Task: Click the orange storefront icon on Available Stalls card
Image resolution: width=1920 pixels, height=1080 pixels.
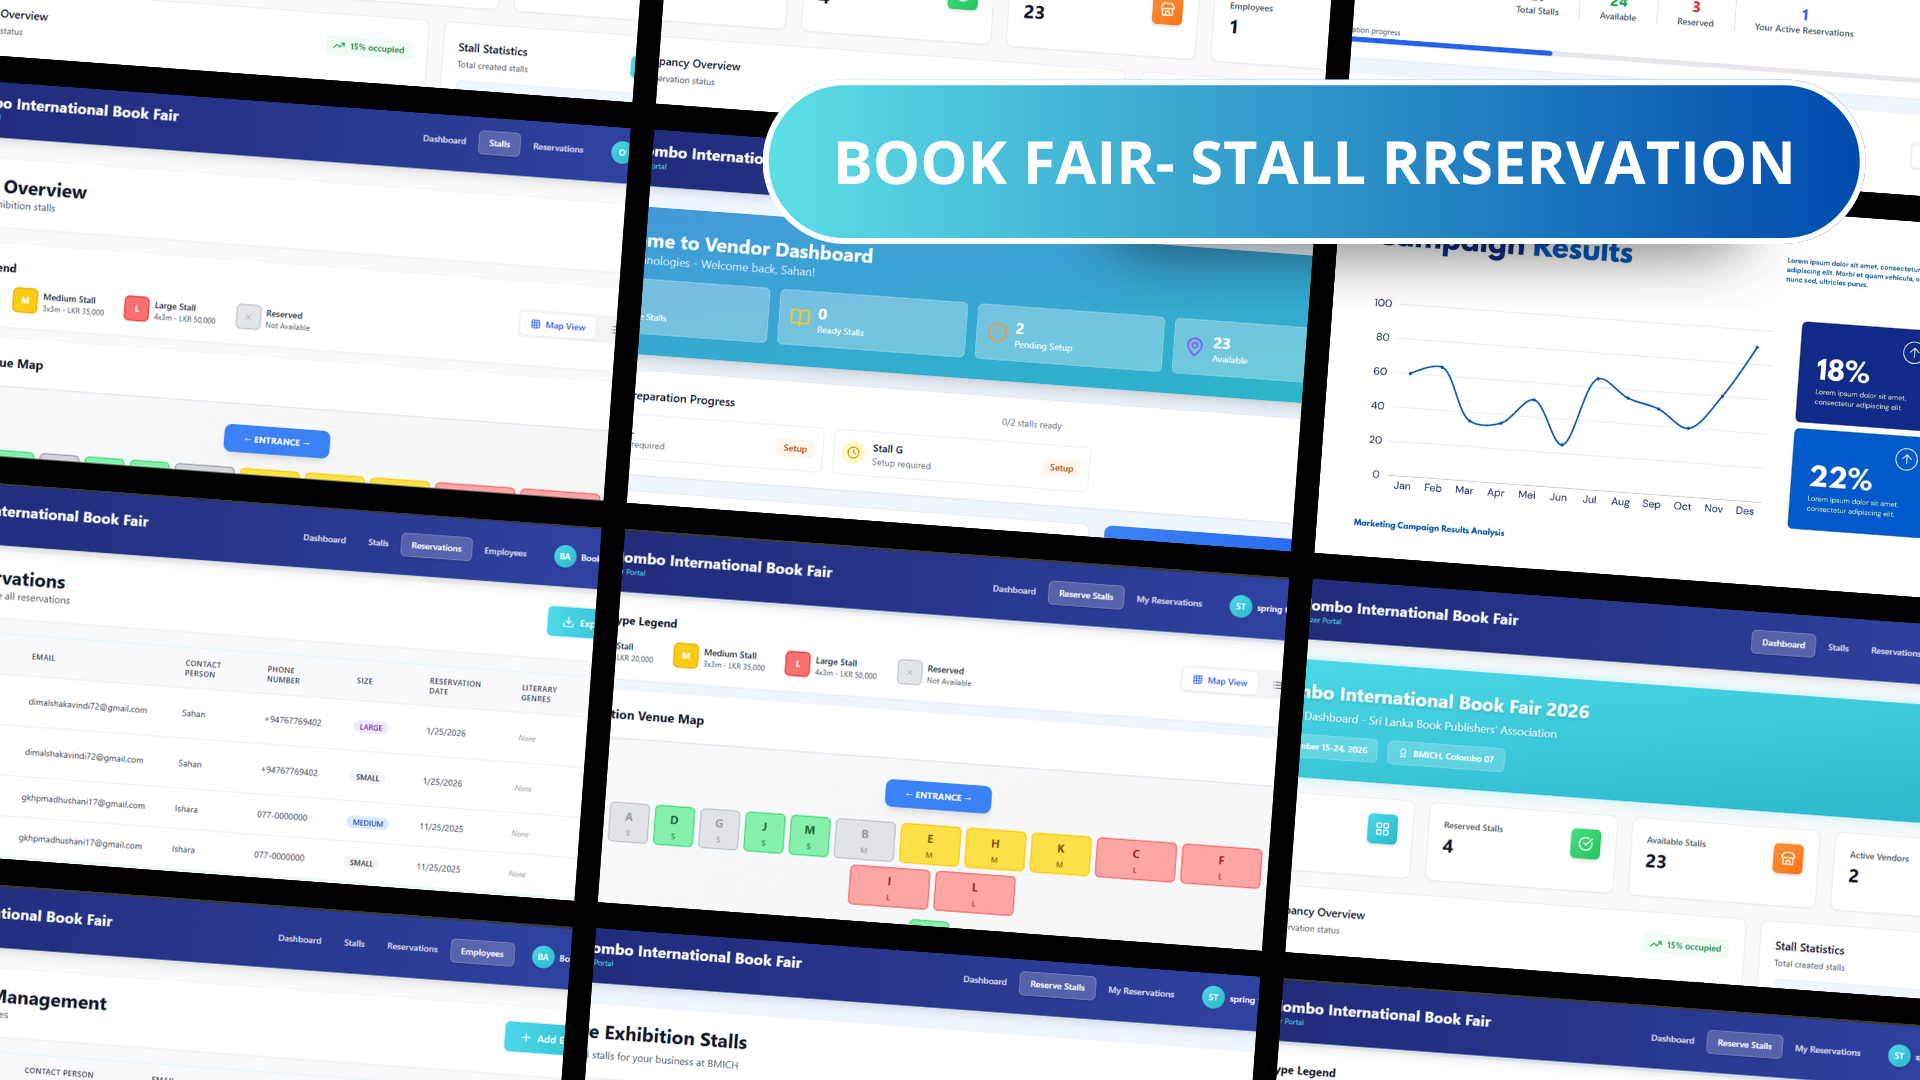Action: pos(1788,858)
